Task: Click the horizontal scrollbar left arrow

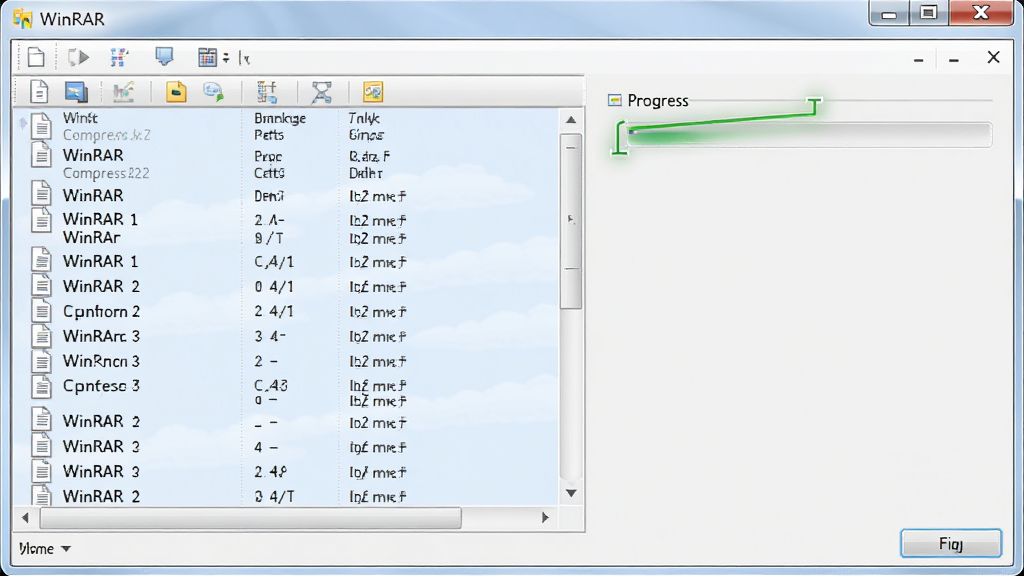Action: 25,518
